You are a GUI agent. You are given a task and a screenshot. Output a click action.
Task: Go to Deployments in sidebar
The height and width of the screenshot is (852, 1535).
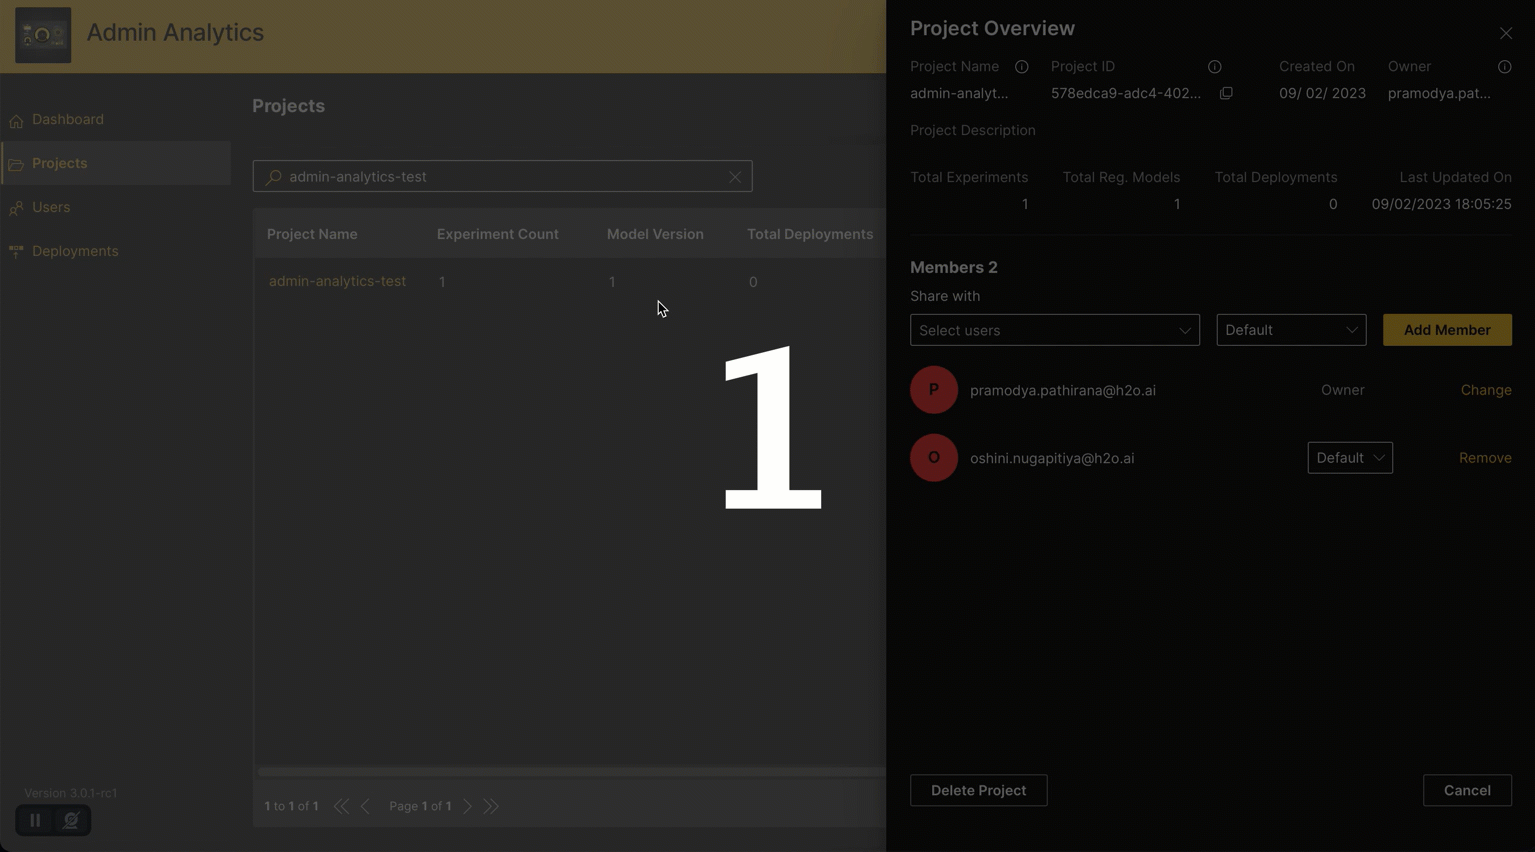pyautogui.click(x=75, y=251)
